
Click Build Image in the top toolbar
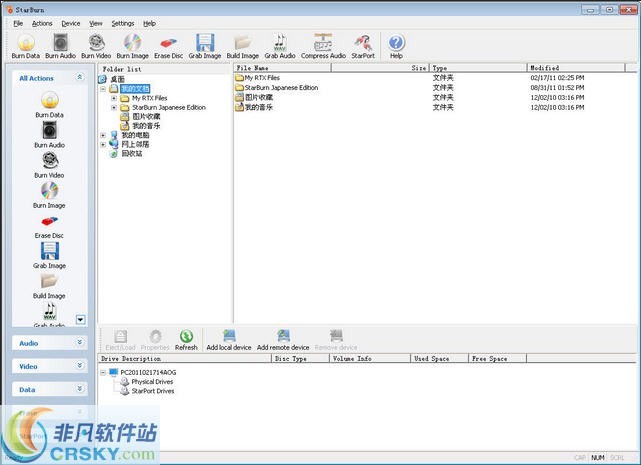point(242,47)
